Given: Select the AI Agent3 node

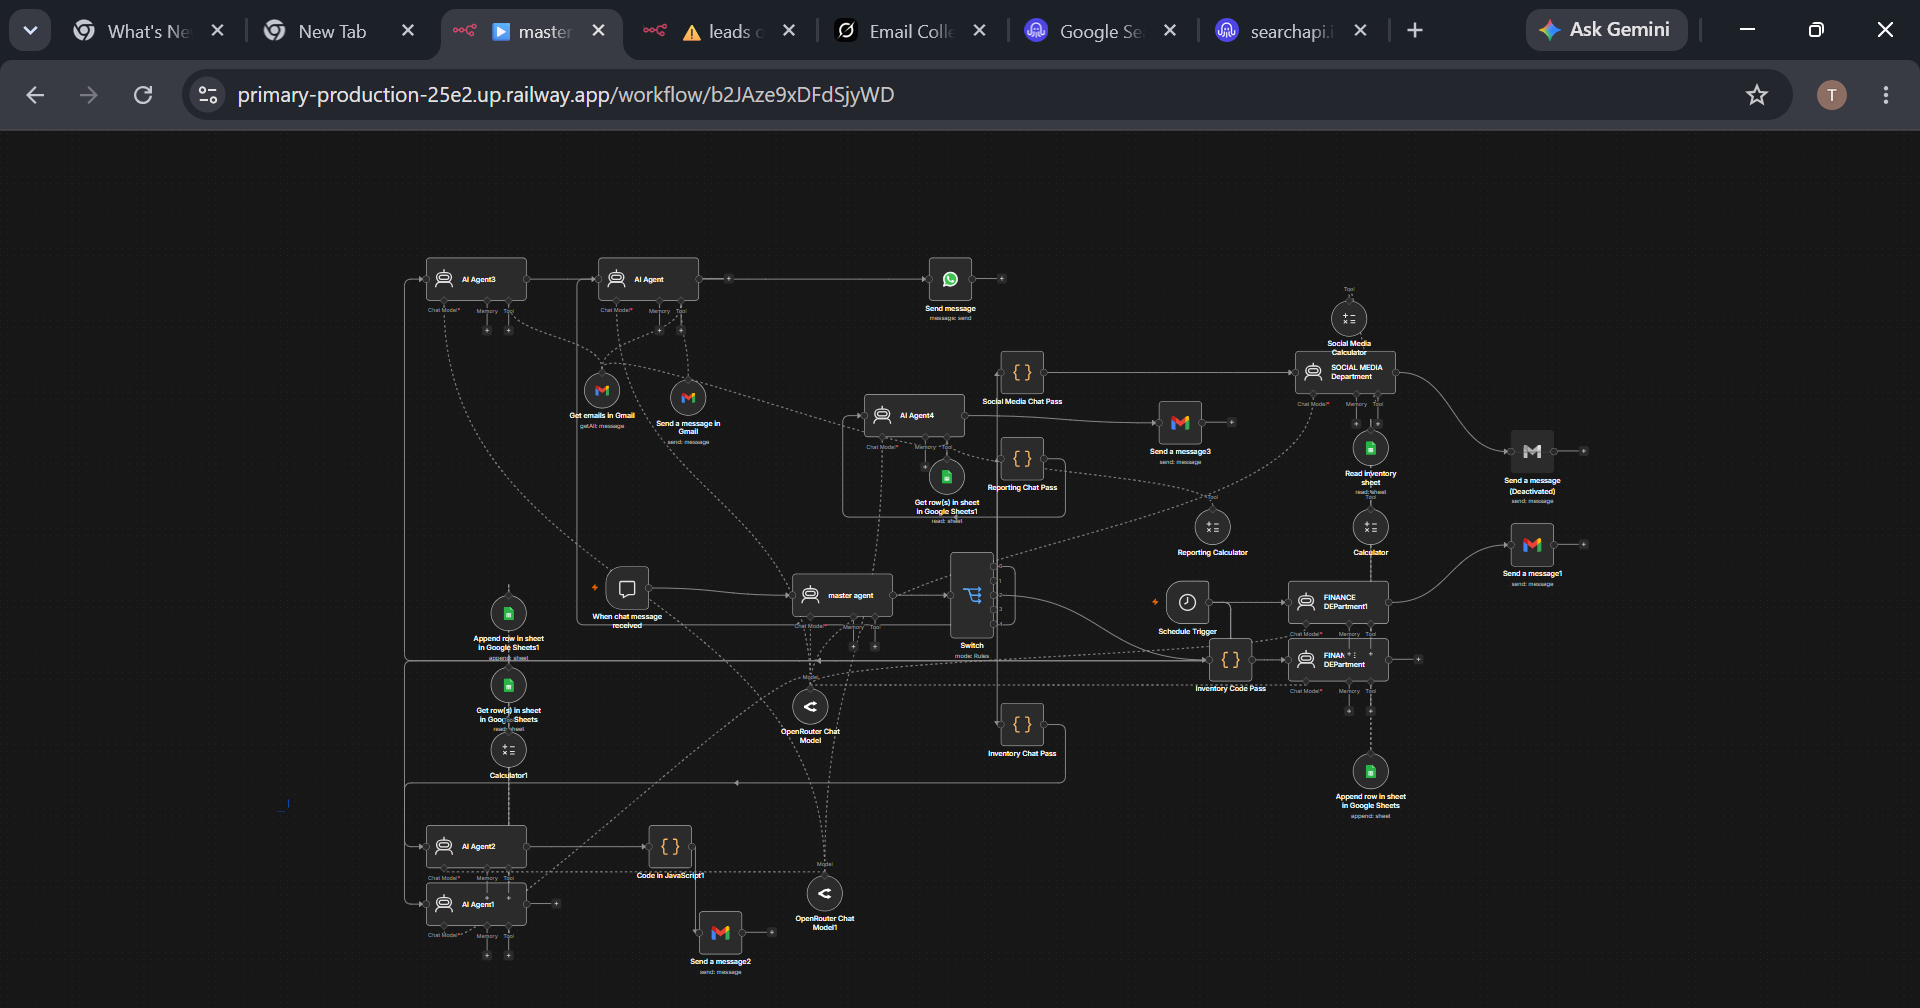Looking at the screenshot, I should 476,279.
